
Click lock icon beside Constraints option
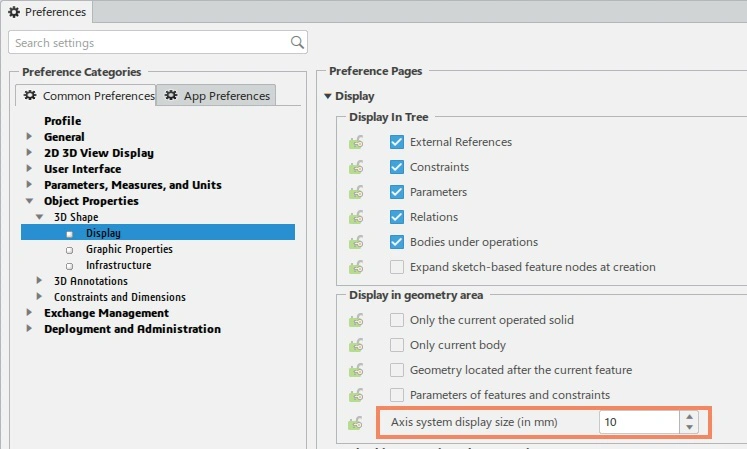355,167
